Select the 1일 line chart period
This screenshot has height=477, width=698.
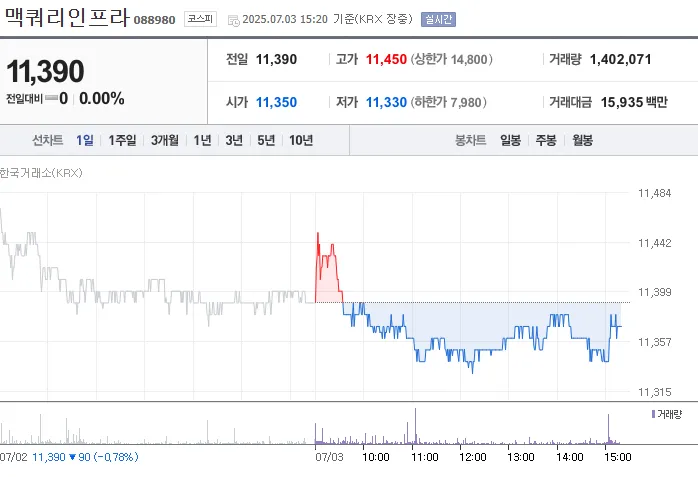pos(85,141)
